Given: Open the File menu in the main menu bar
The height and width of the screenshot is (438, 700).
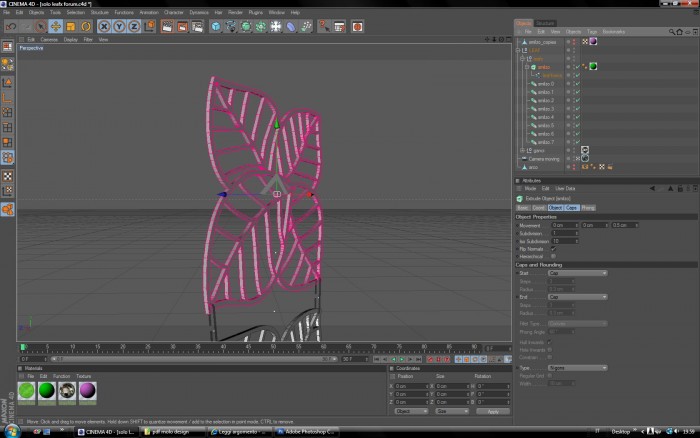Looking at the screenshot, I should (6, 13).
